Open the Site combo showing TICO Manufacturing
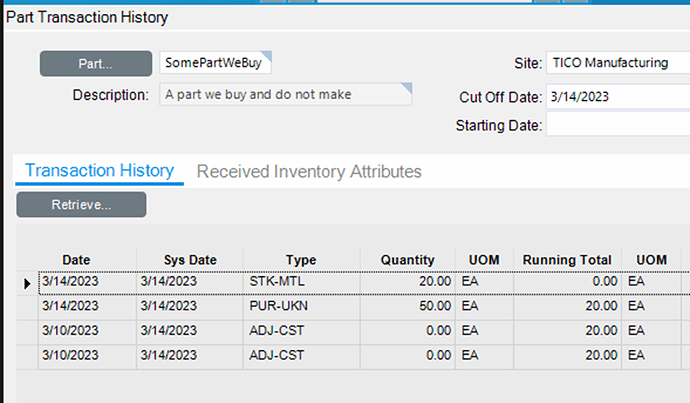 617,62
